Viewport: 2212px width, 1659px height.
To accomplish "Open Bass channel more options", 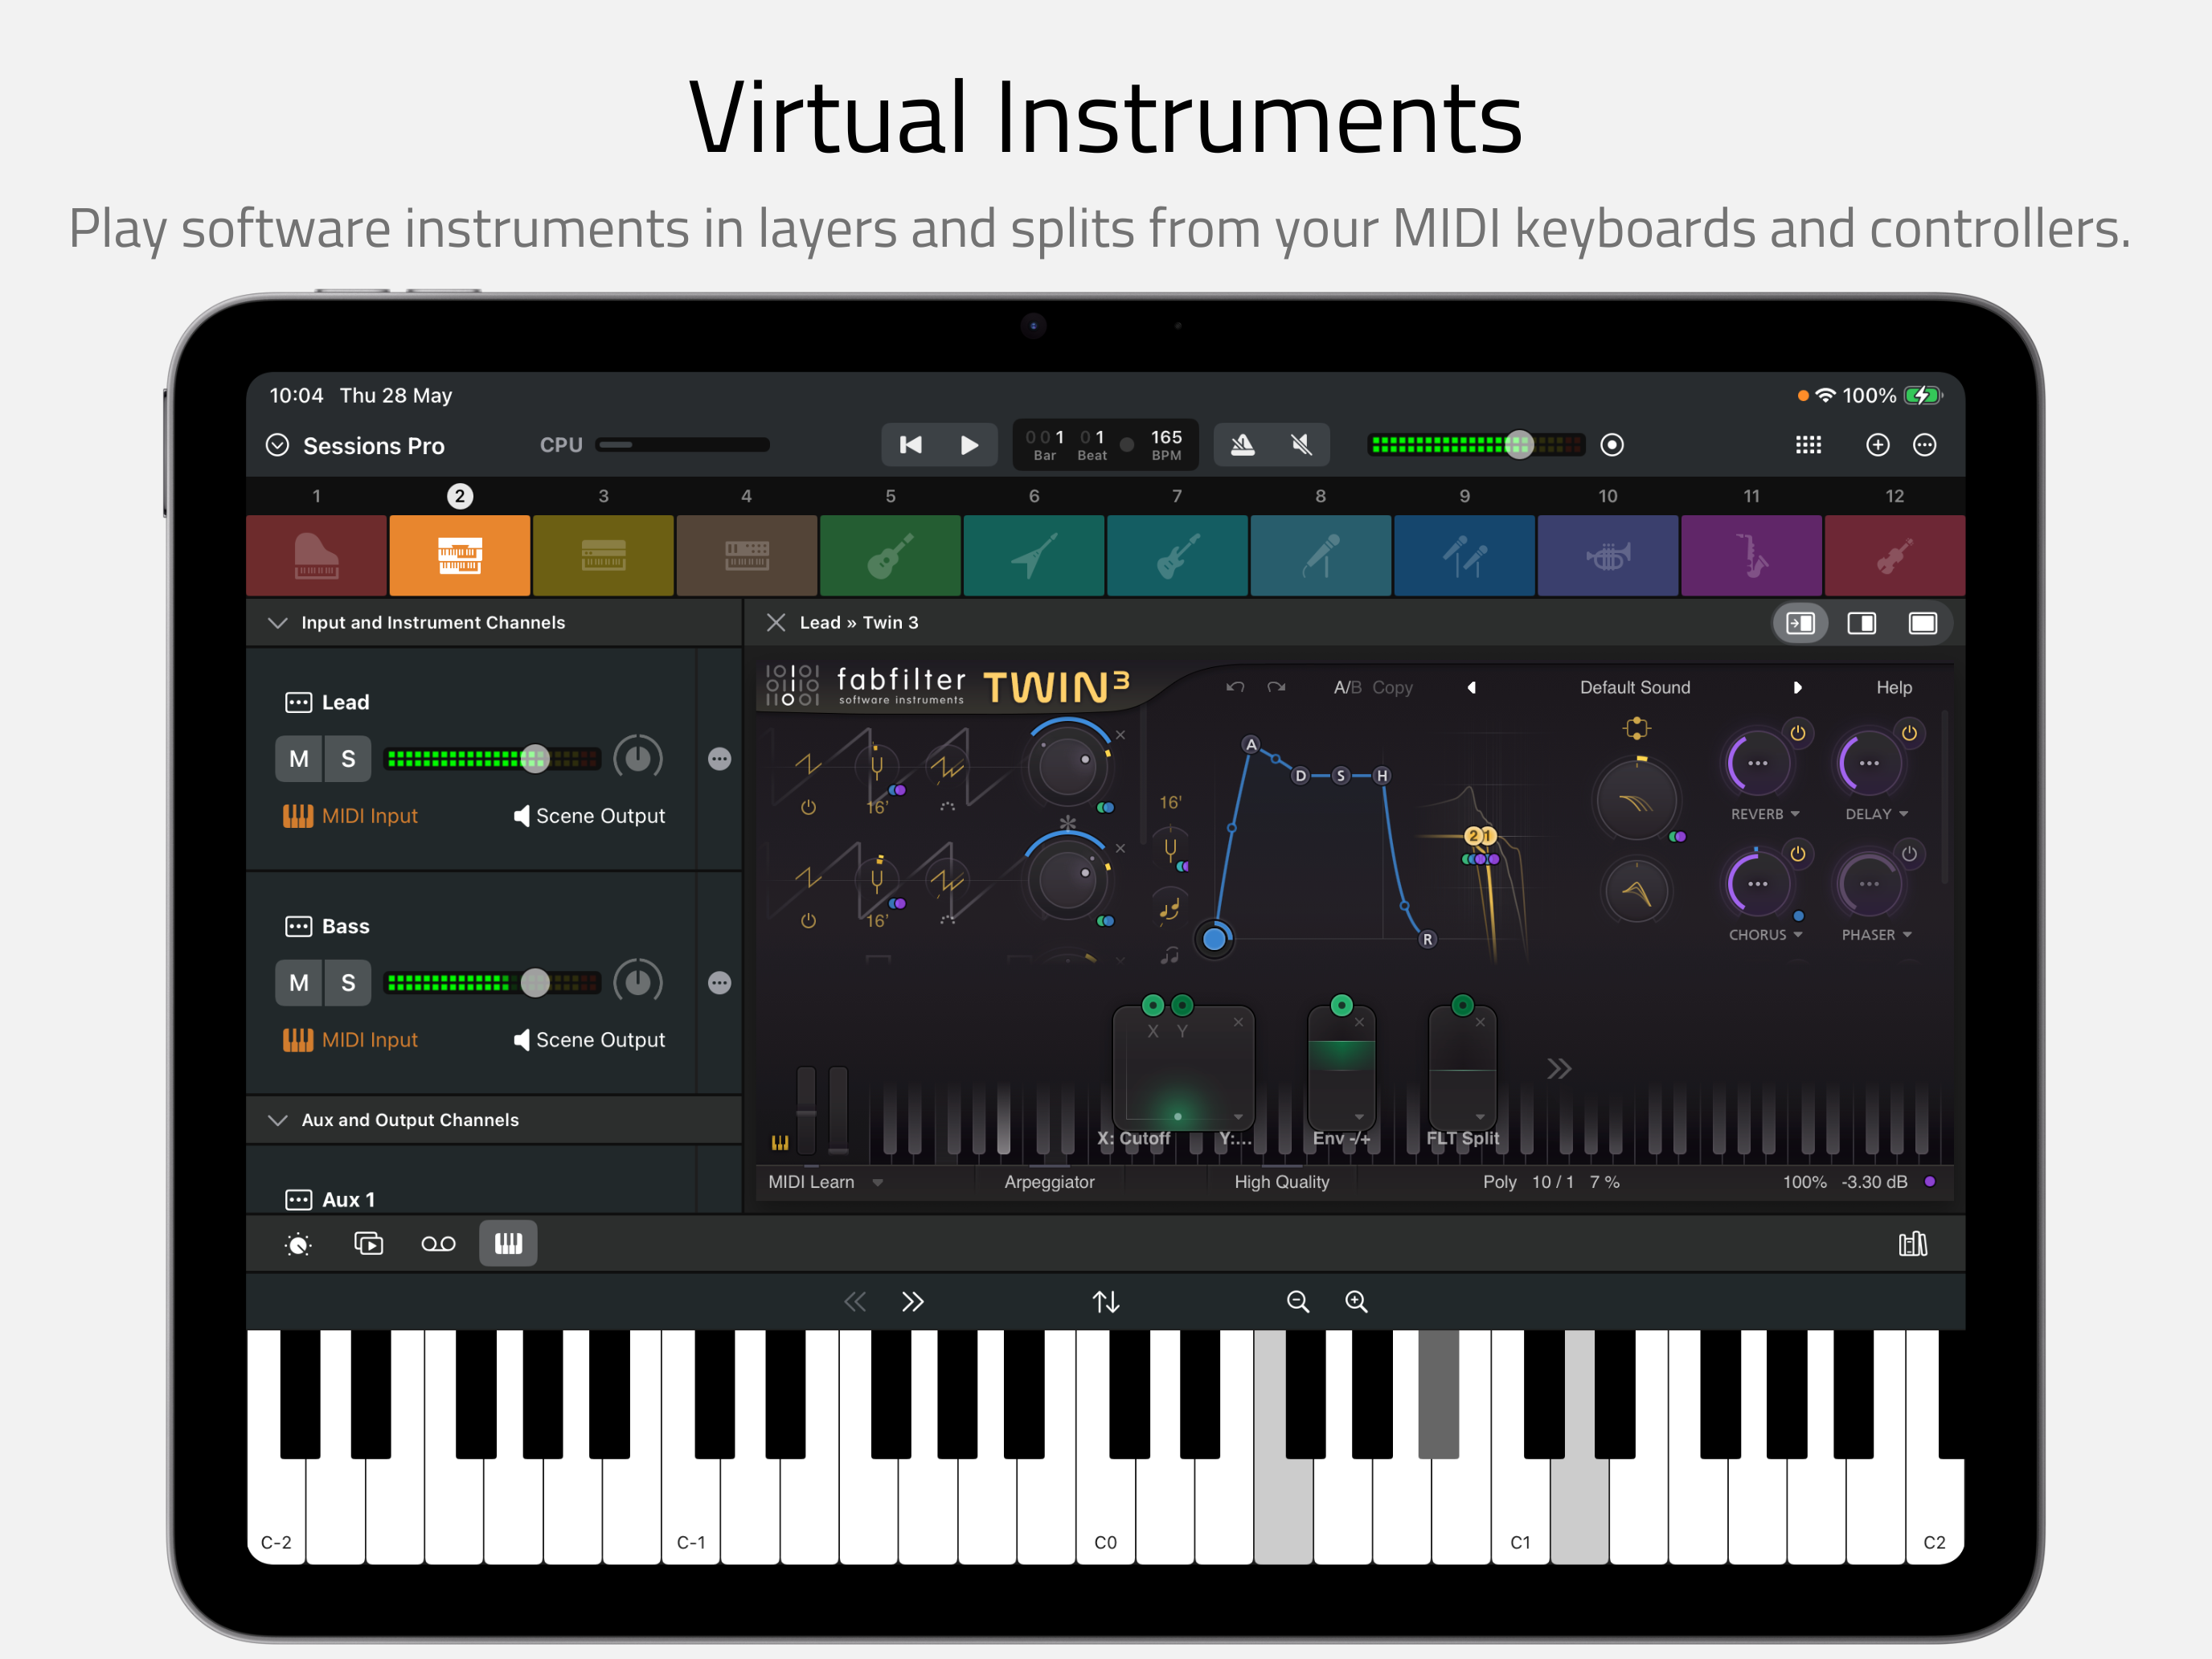I will coord(719,983).
